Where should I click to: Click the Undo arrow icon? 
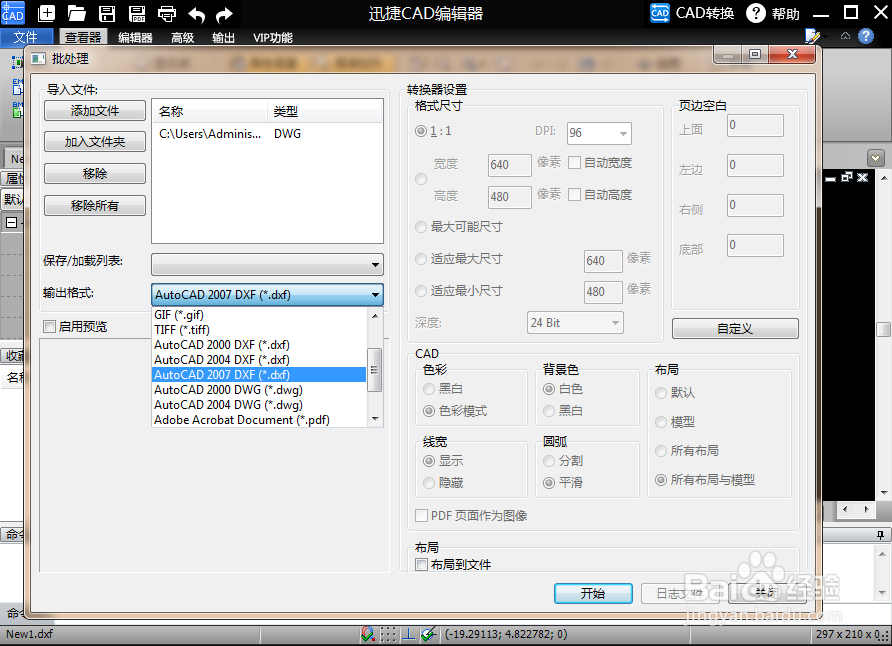(196, 14)
